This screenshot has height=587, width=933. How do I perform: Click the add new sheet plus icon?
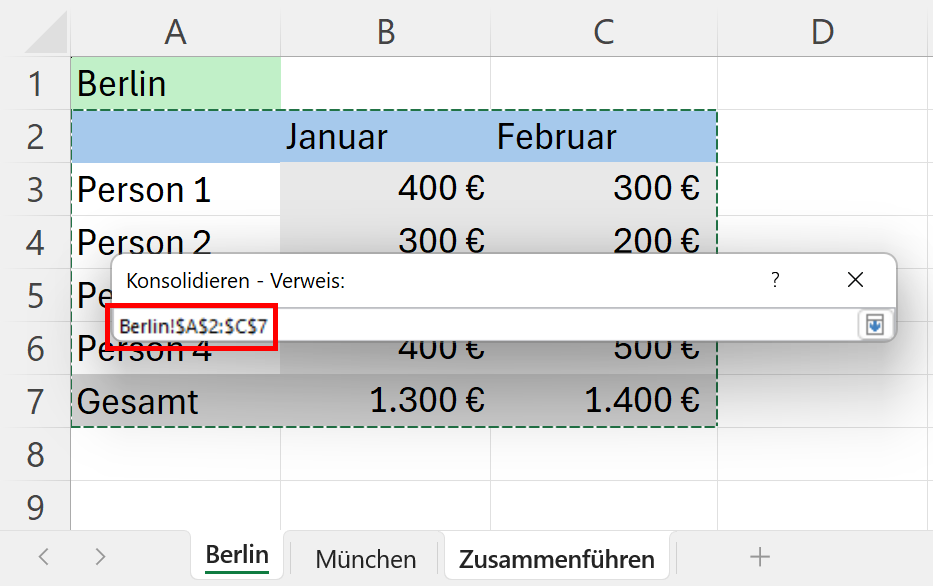tap(760, 557)
